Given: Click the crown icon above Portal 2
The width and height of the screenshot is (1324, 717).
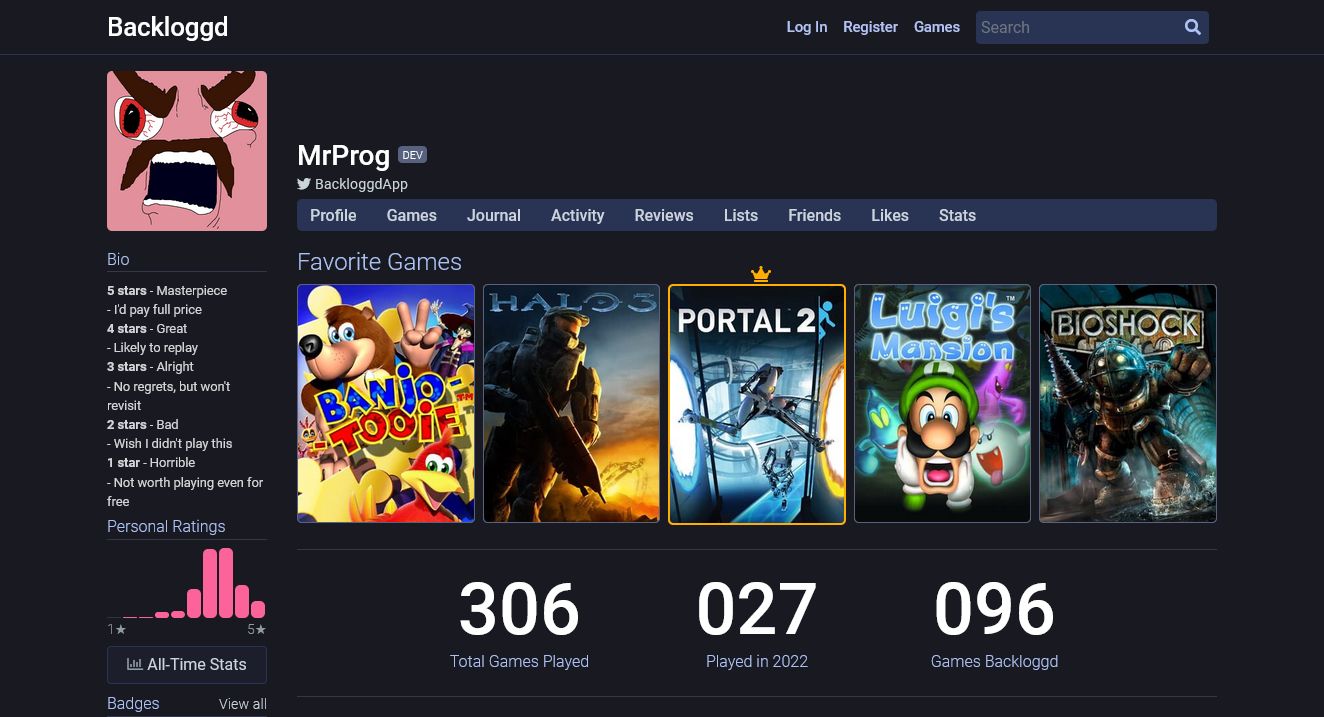Looking at the screenshot, I should pyautogui.click(x=761, y=273).
